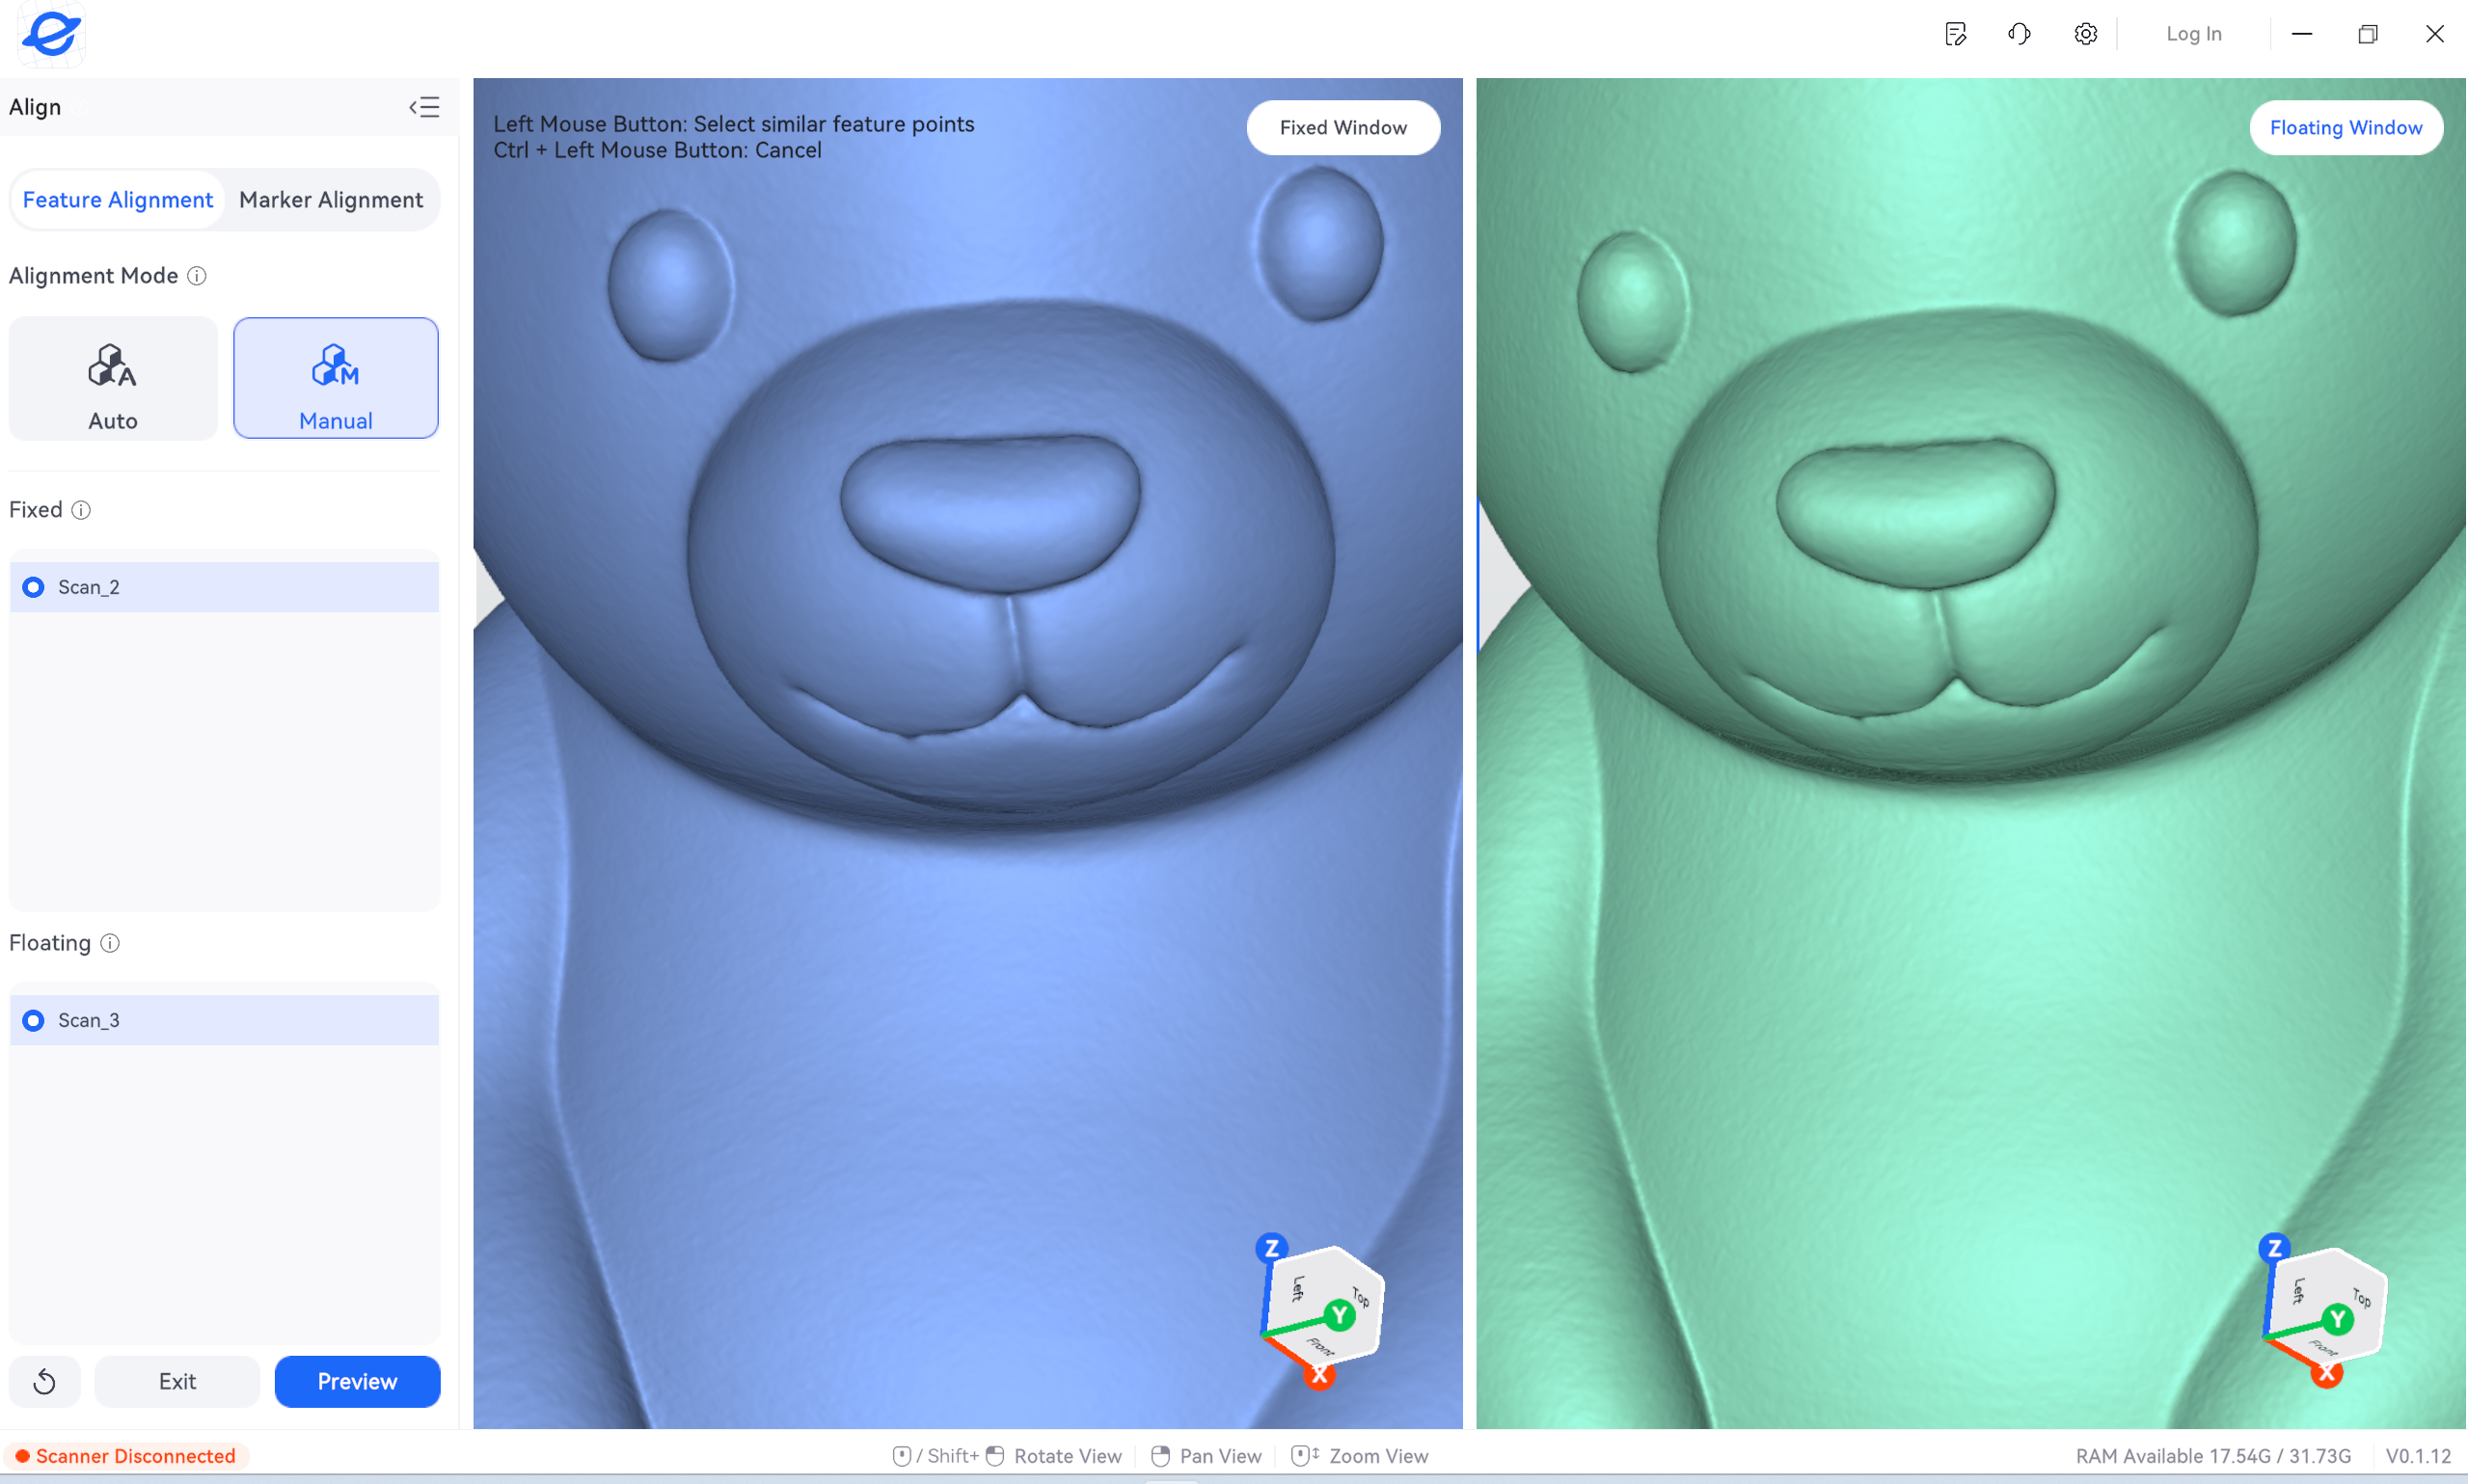Select Manual alignment mode
Screen dimensions: 2468x1484
(336, 378)
